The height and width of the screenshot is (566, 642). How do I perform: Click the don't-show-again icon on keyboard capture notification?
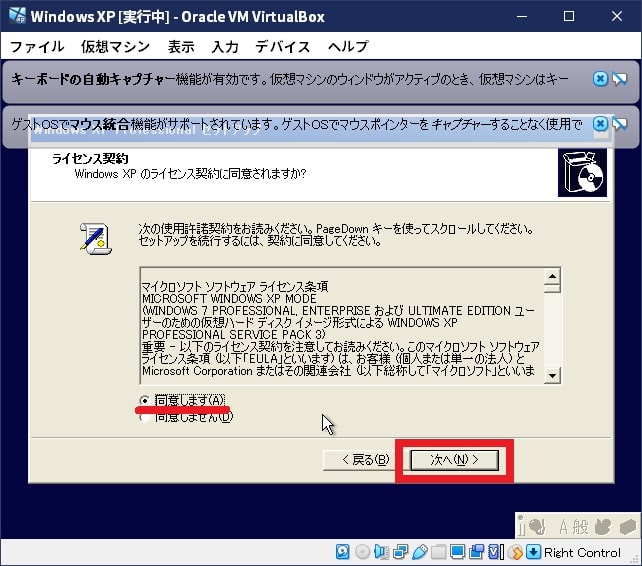coord(620,79)
